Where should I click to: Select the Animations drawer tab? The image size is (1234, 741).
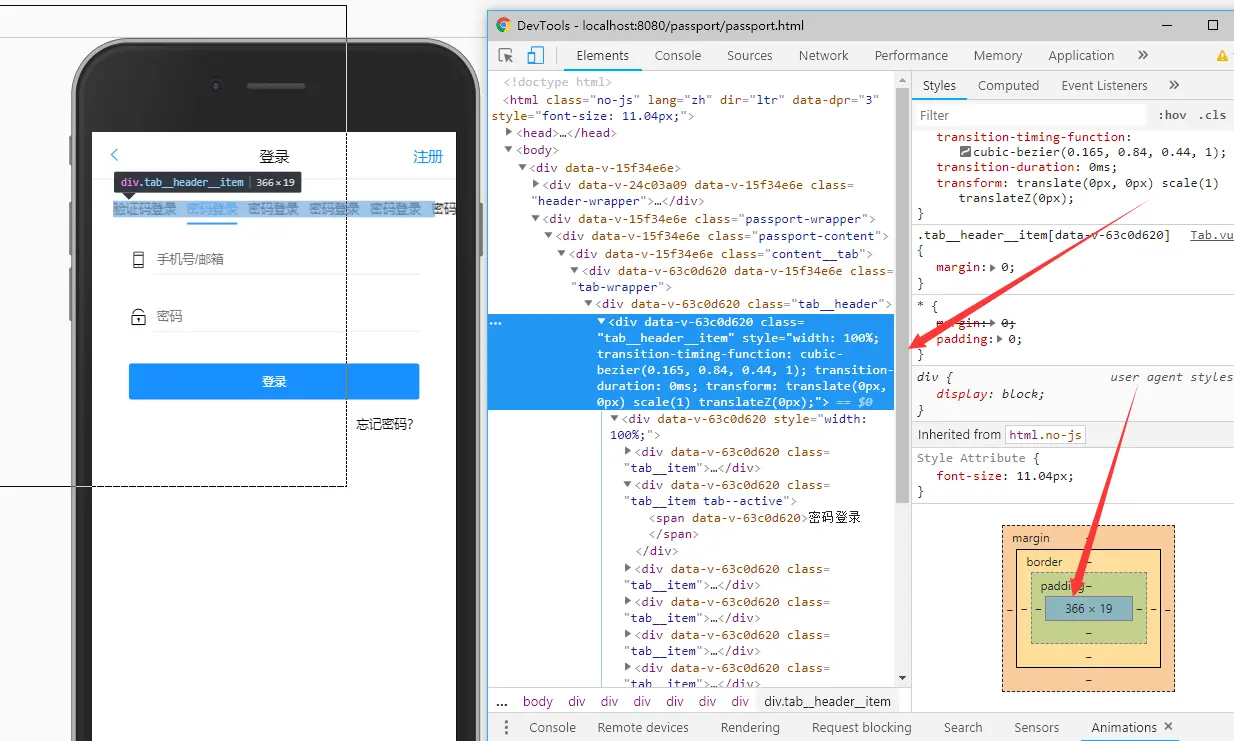(x=1124, y=727)
